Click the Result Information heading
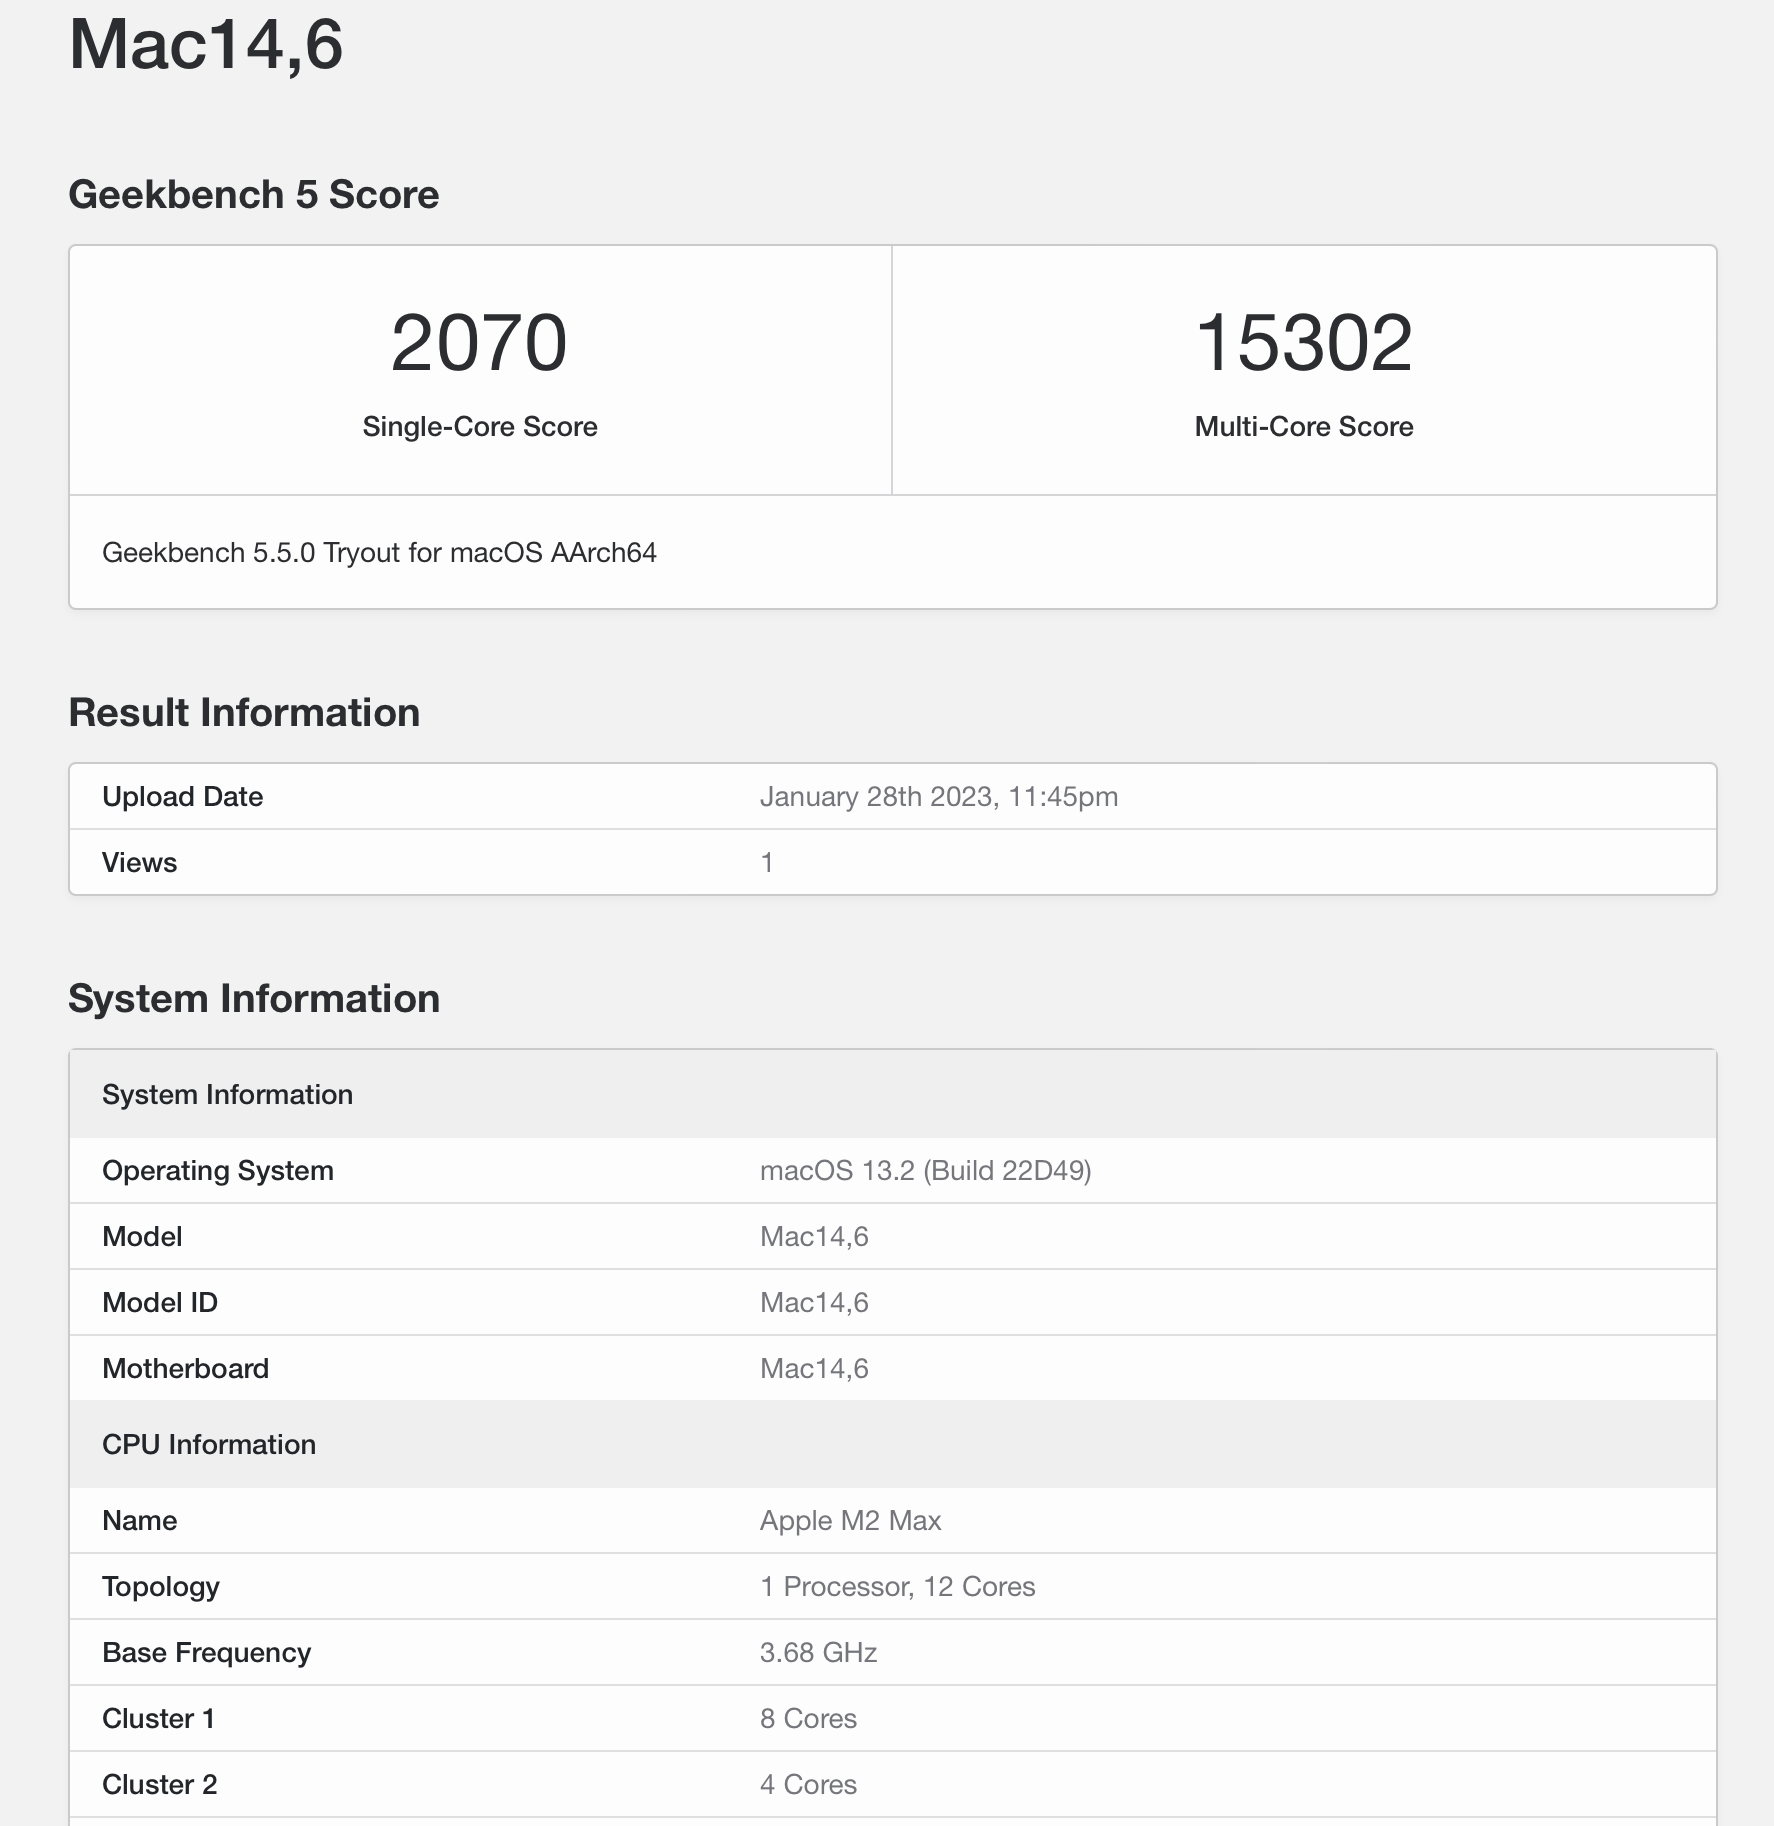 point(245,712)
